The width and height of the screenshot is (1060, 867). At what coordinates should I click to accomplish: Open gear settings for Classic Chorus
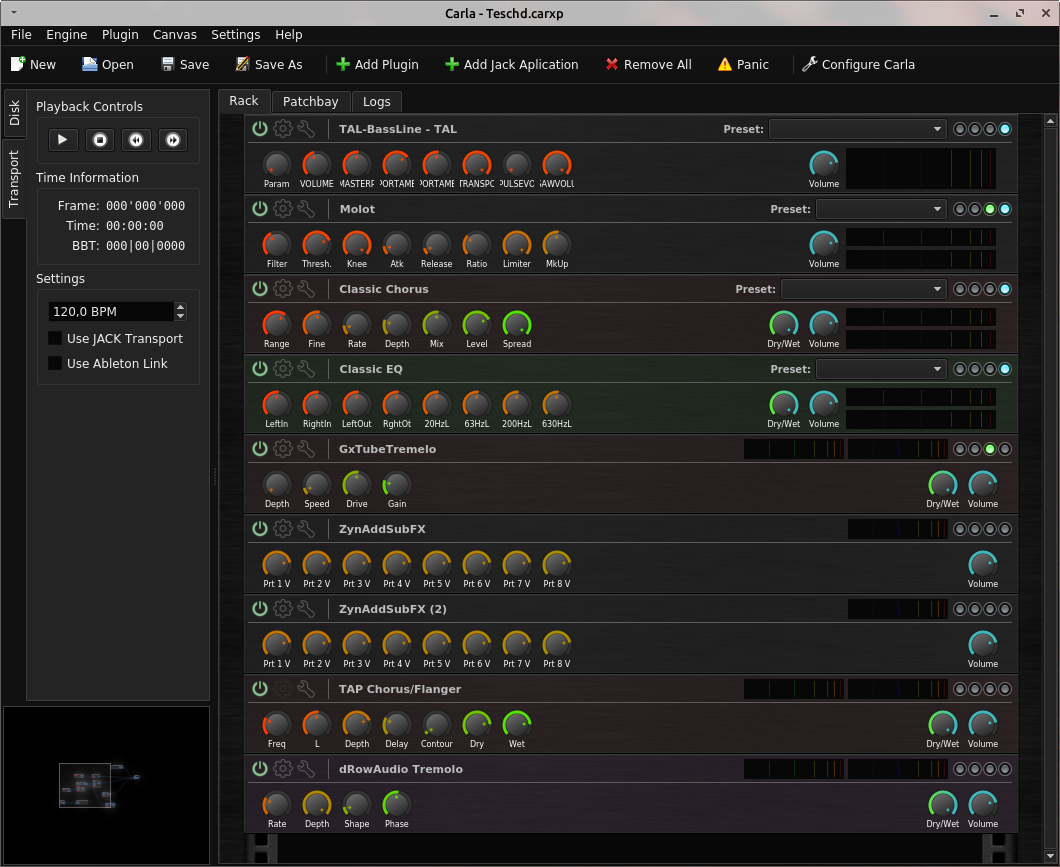[283, 289]
